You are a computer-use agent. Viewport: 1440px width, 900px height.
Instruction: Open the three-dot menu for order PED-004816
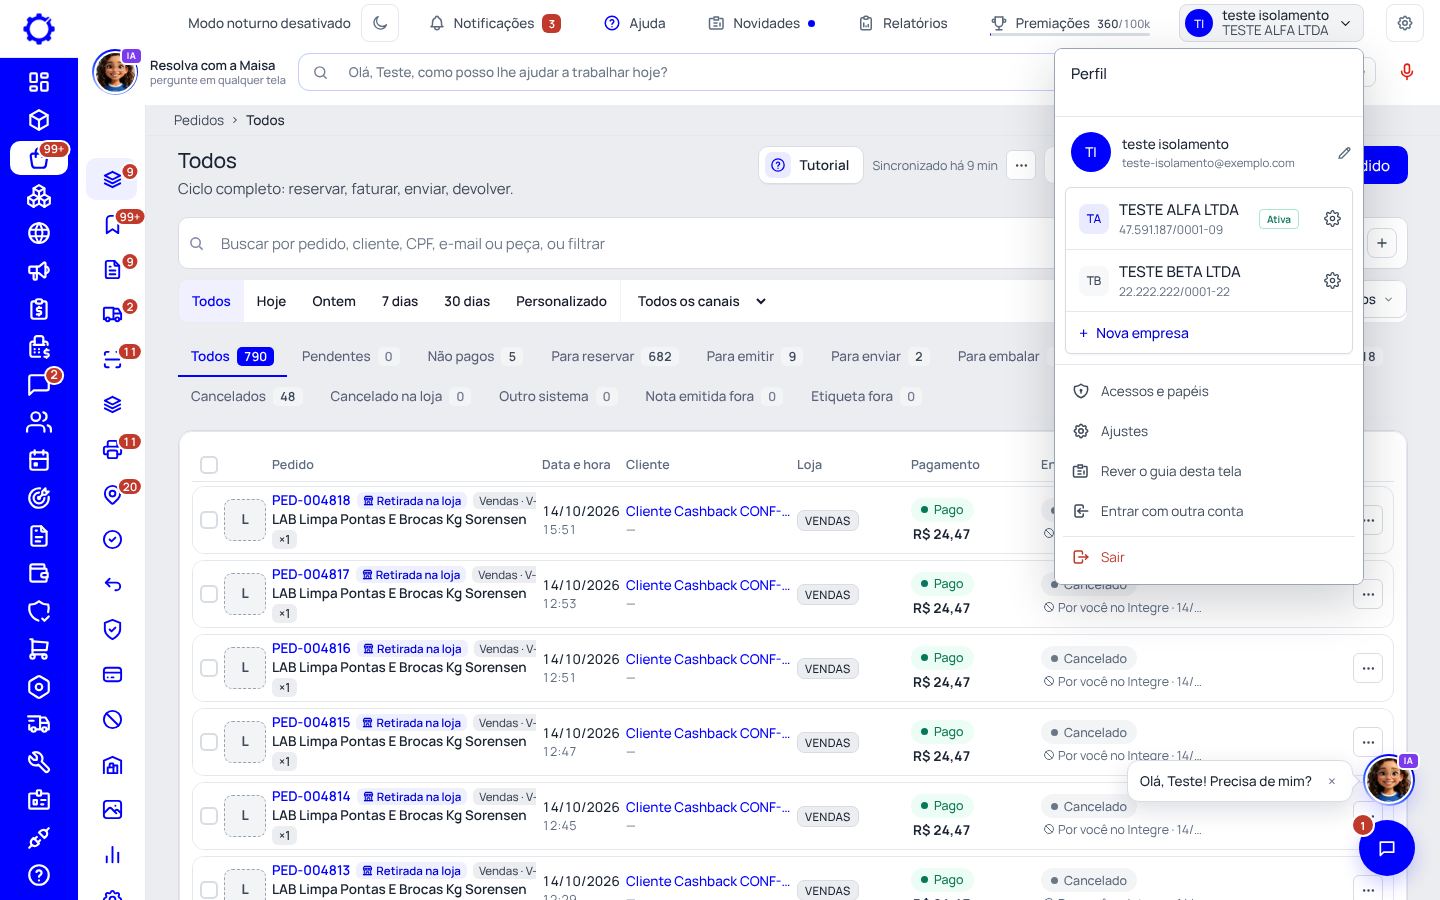pos(1368,668)
